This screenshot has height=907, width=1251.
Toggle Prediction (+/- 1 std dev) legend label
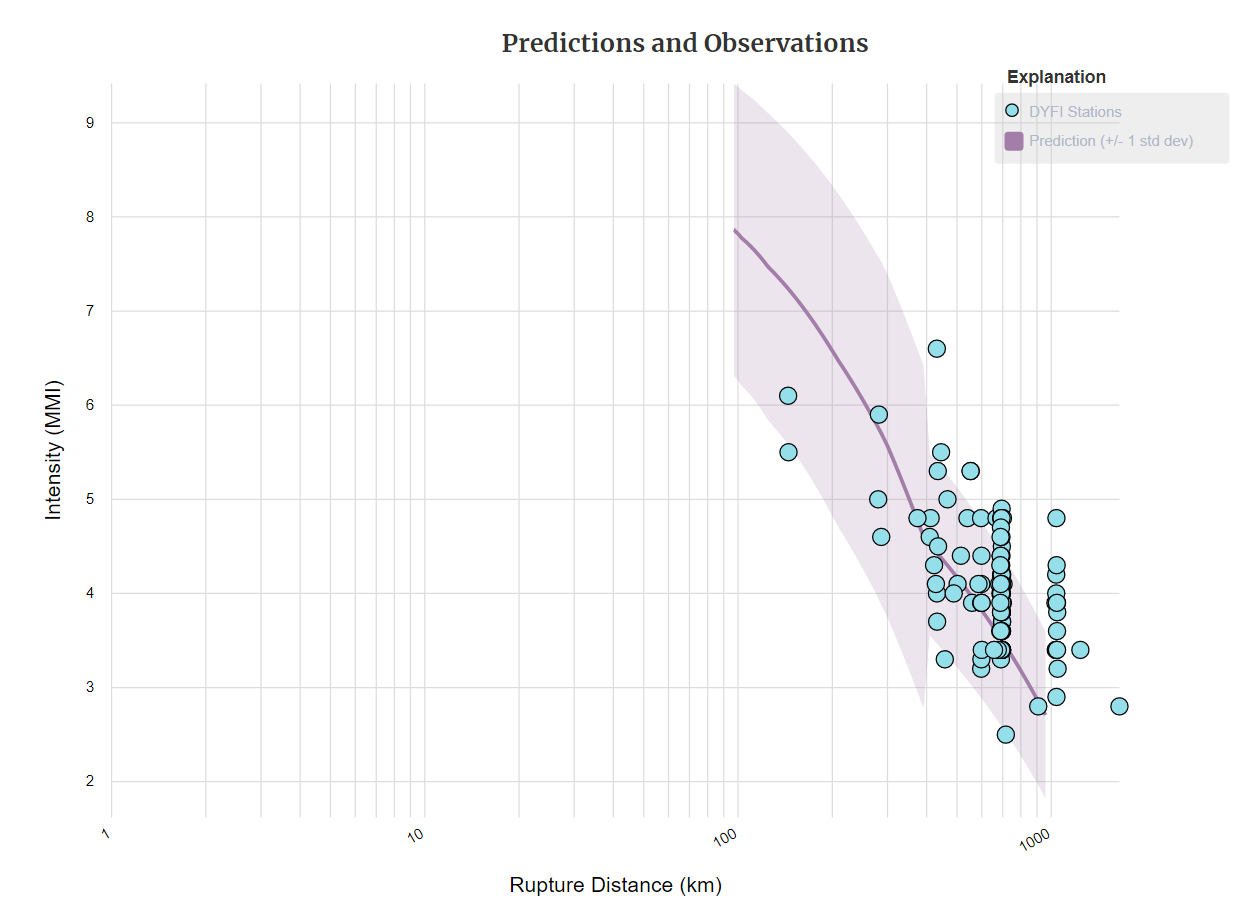click(x=1111, y=141)
